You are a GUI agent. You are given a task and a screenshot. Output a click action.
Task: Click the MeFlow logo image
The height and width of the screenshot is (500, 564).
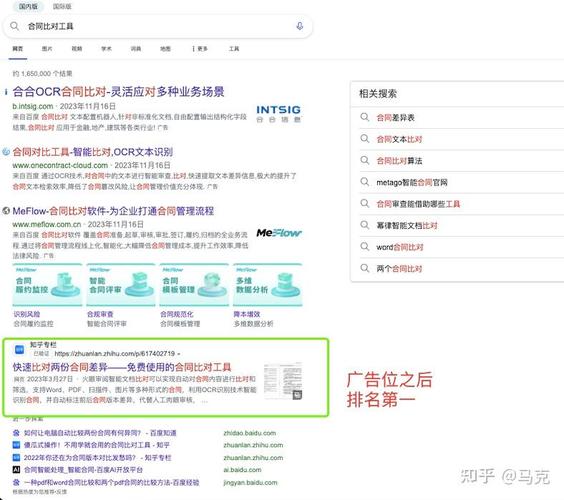279,233
